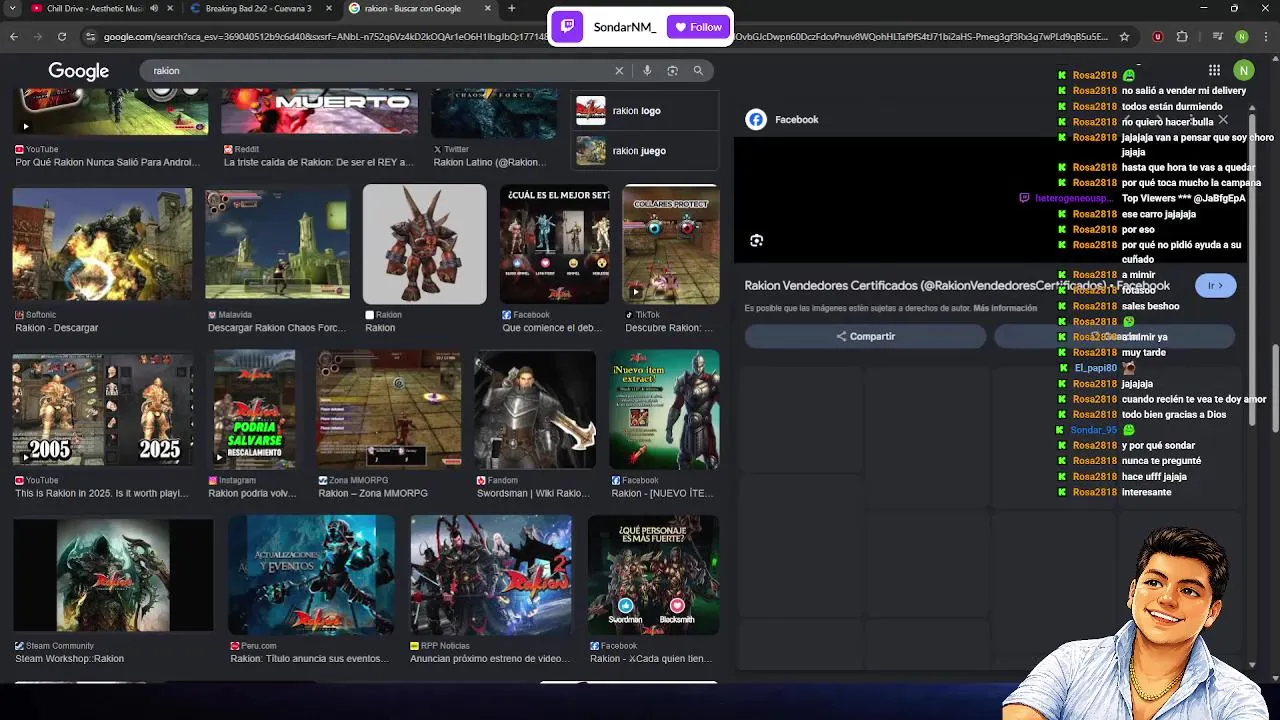Click the Facebook source in preview panel
Image resolution: width=1280 pixels, height=720 pixels.
coord(782,120)
